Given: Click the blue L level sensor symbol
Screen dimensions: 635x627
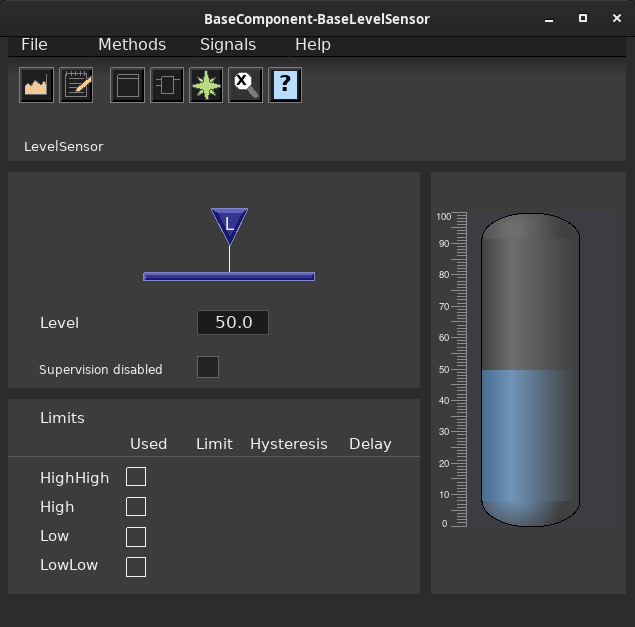Looking at the screenshot, I should (x=229, y=226).
